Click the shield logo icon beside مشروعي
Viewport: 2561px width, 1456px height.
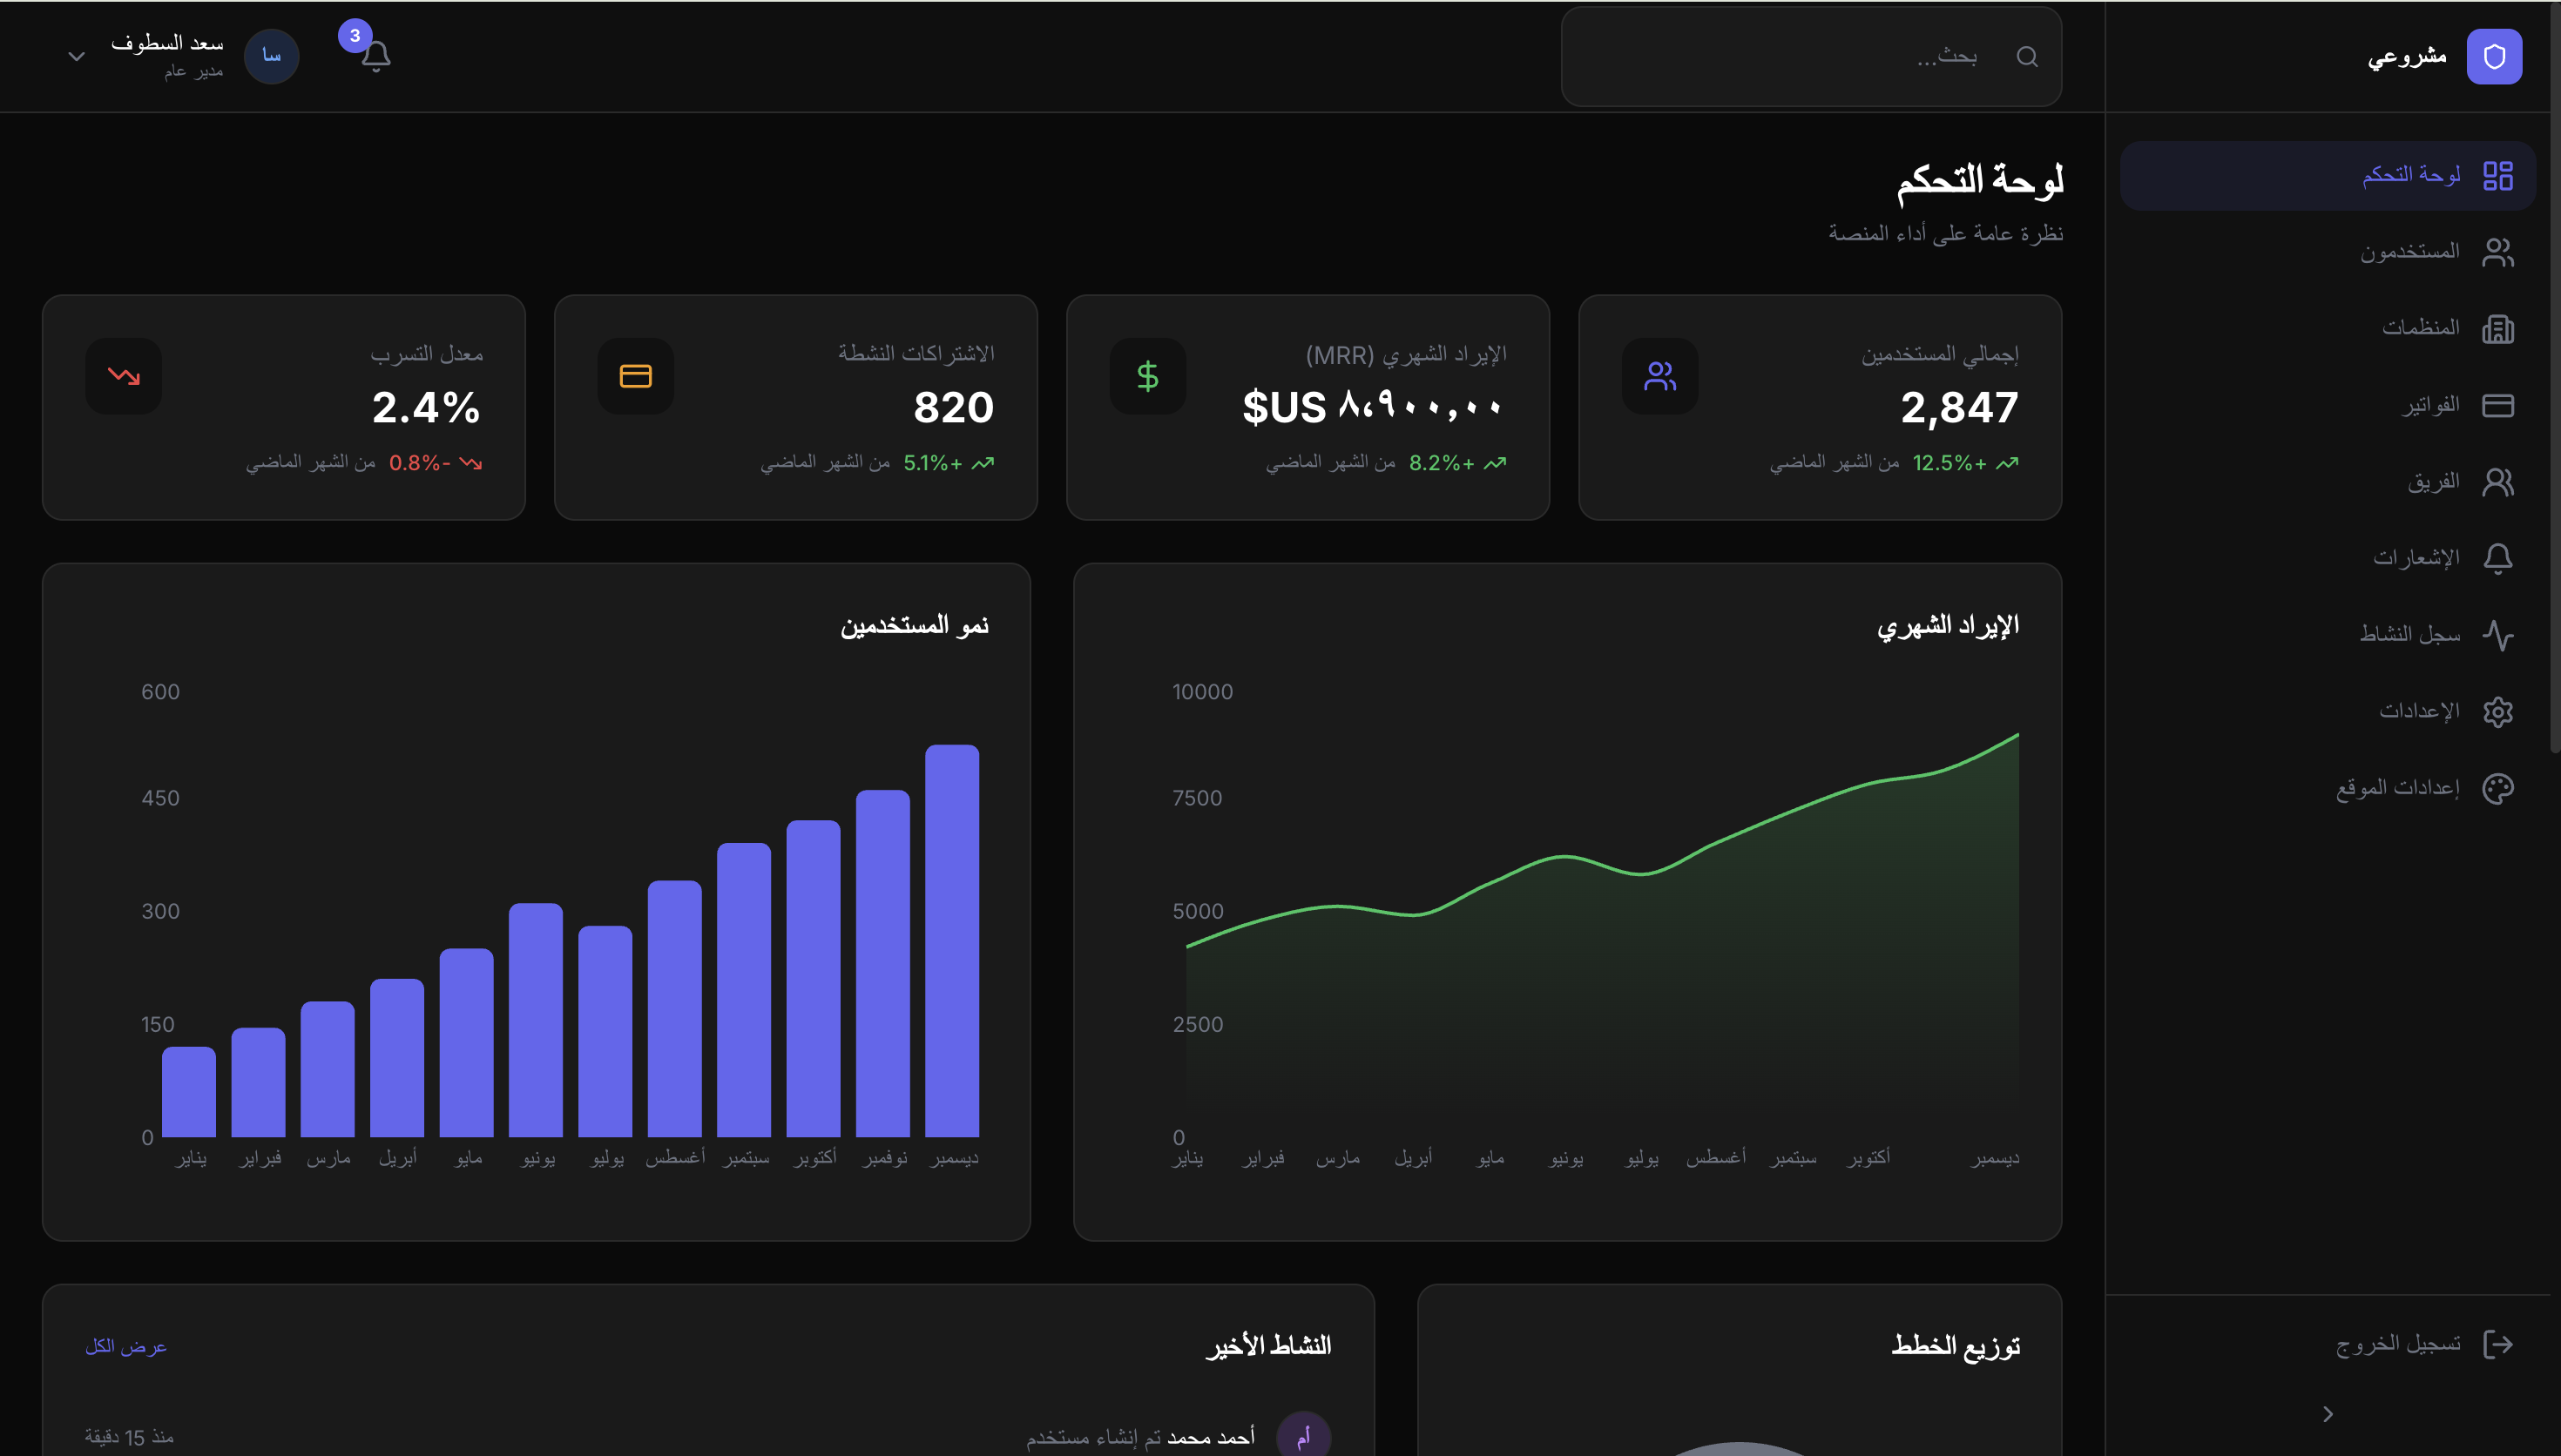[2494, 56]
